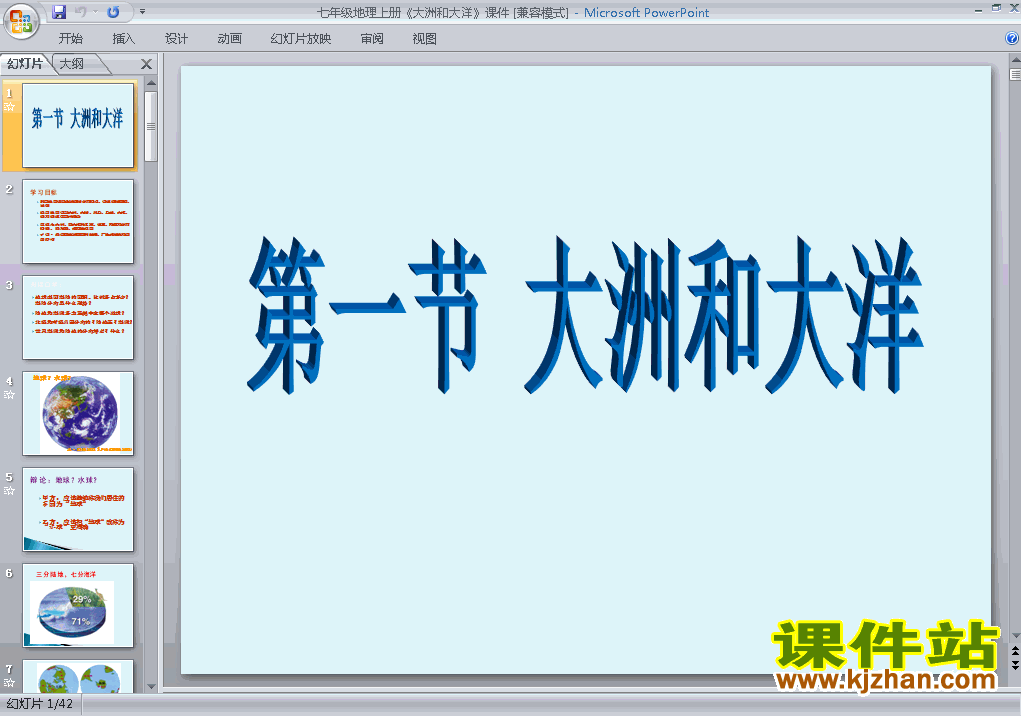This screenshot has height=717, width=1021.
Task: Click status bar text 幻灯片 1/42
Action: (x=40, y=704)
